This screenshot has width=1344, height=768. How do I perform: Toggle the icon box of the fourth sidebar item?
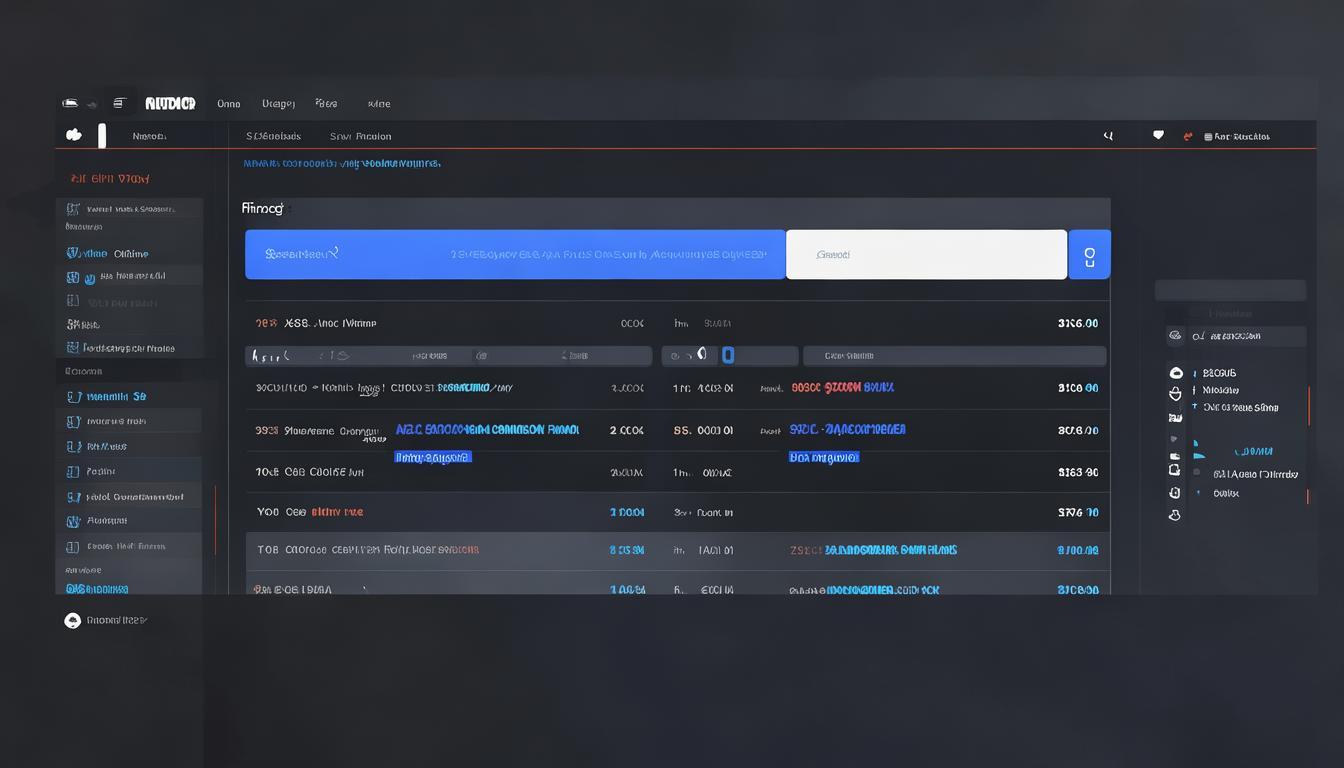(x=72, y=301)
